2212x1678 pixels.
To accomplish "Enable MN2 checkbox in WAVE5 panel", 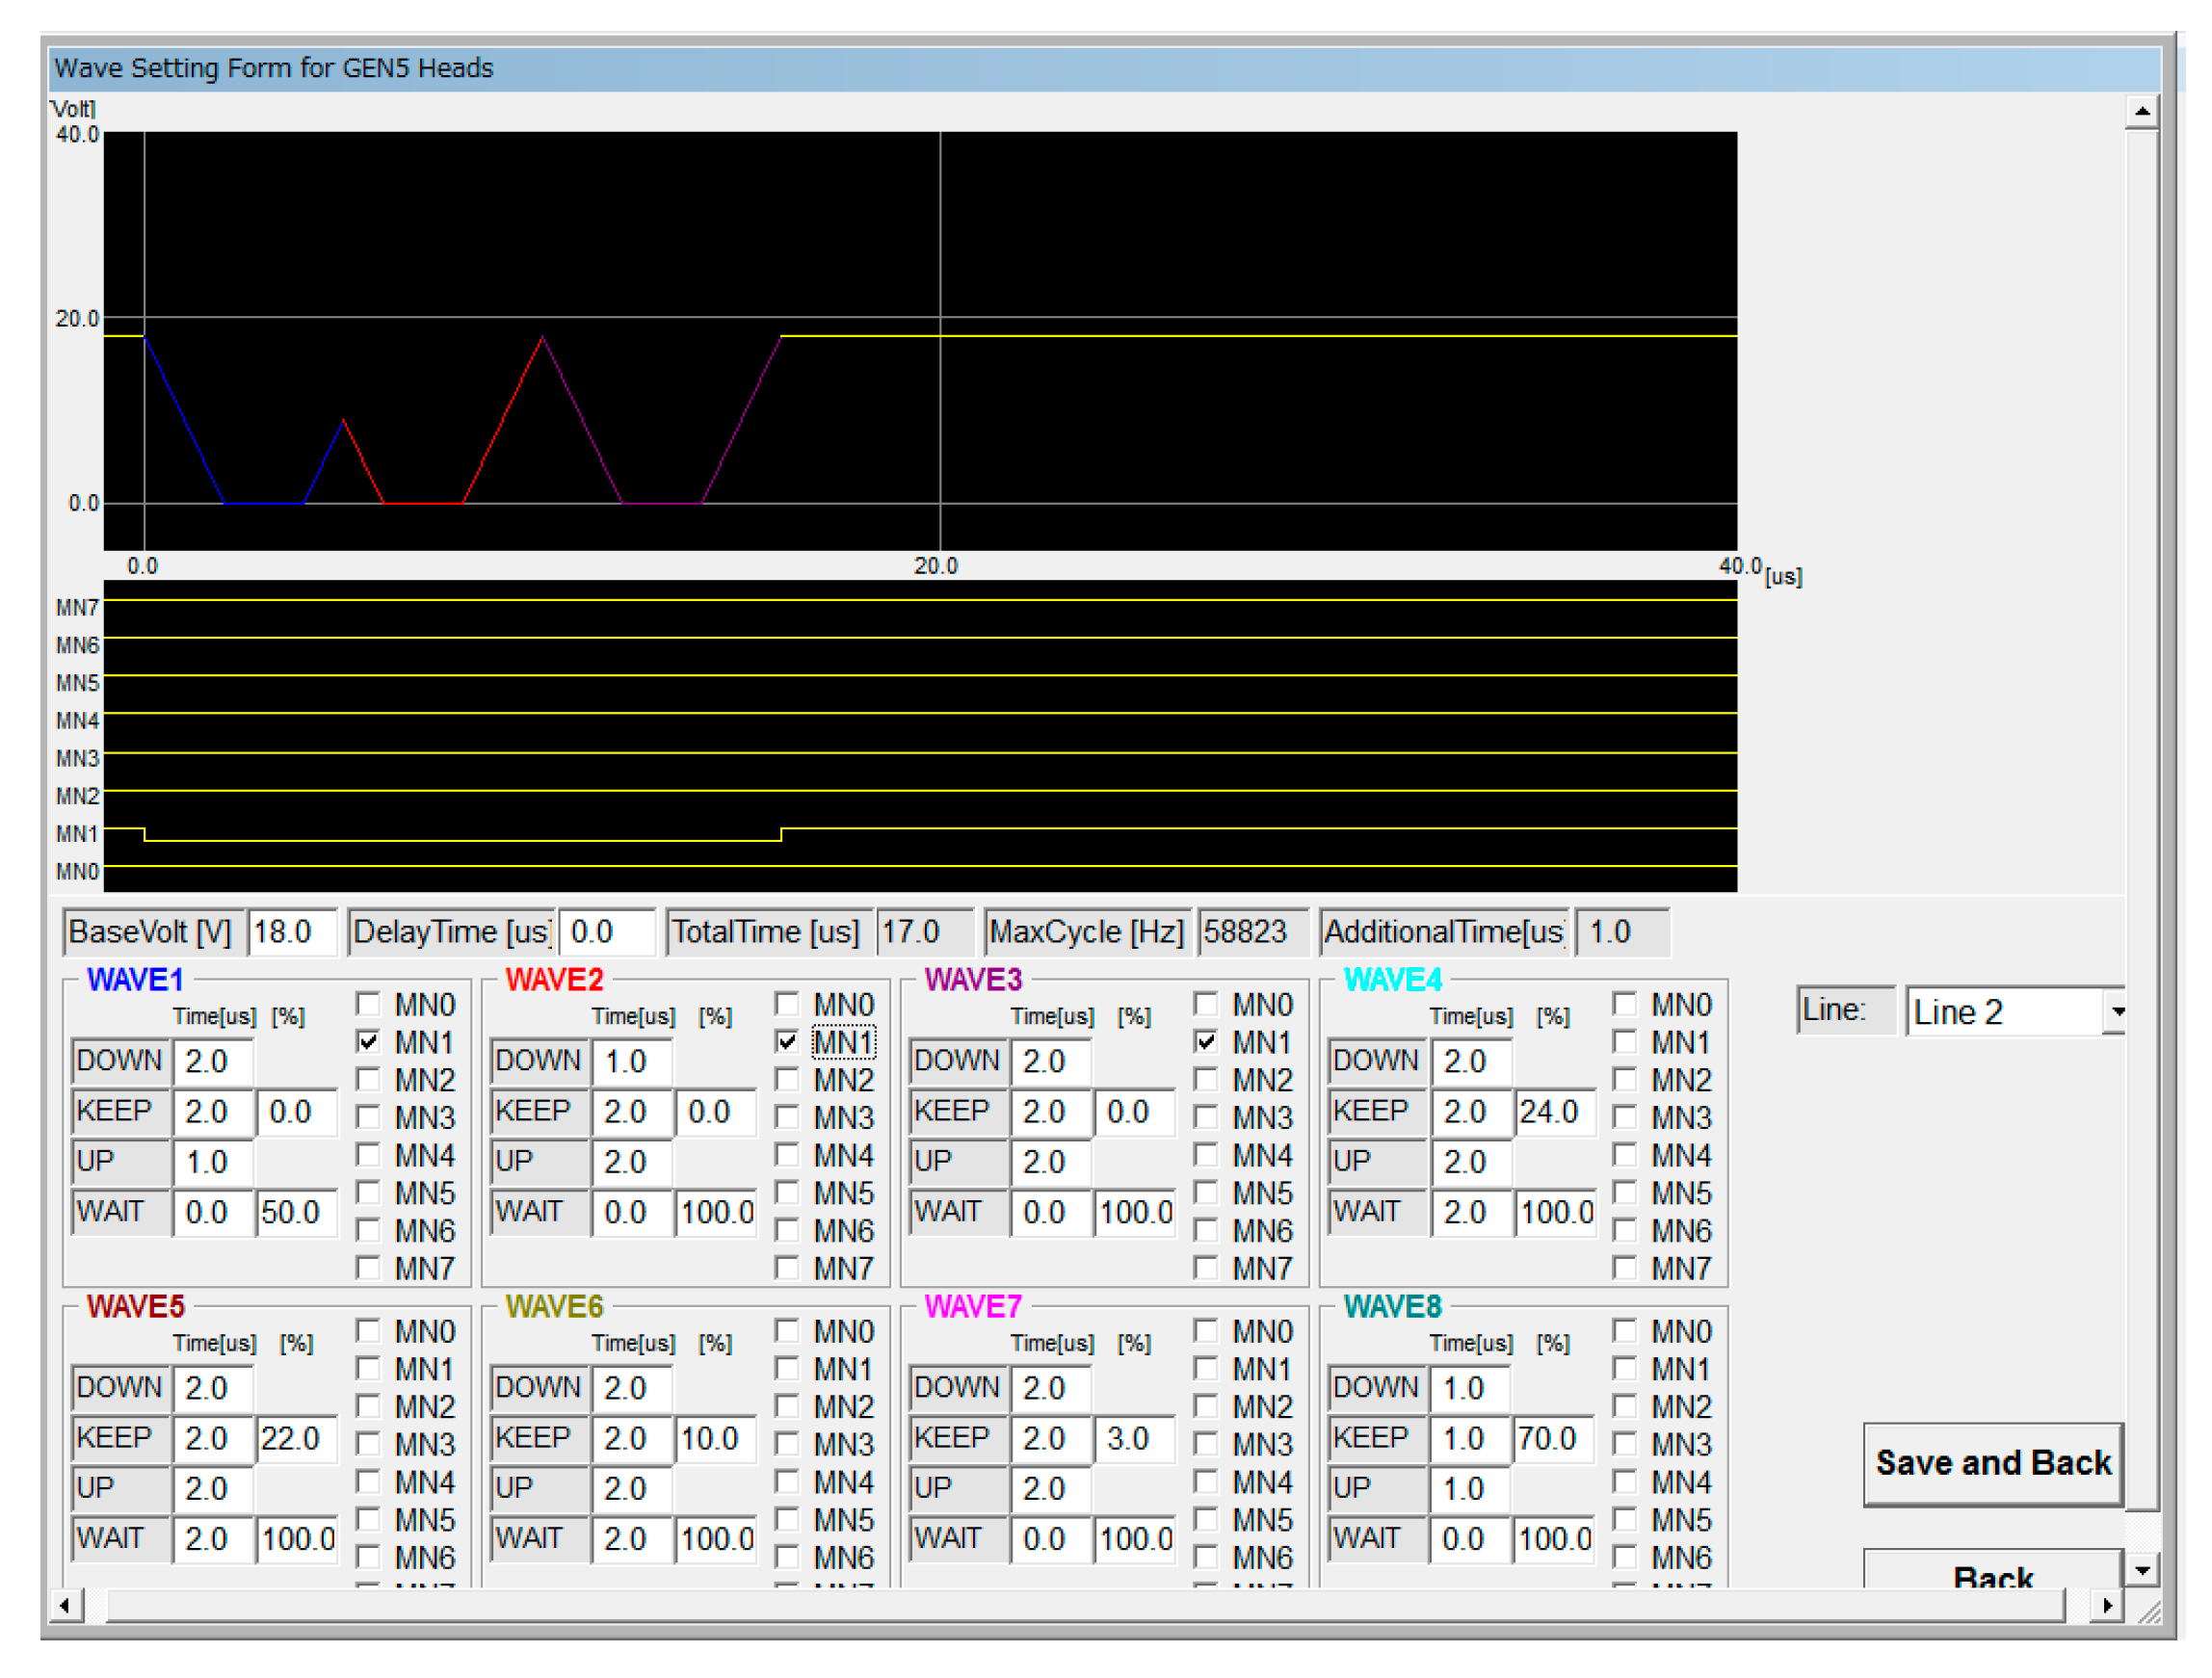I will click(x=369, y=1406).
